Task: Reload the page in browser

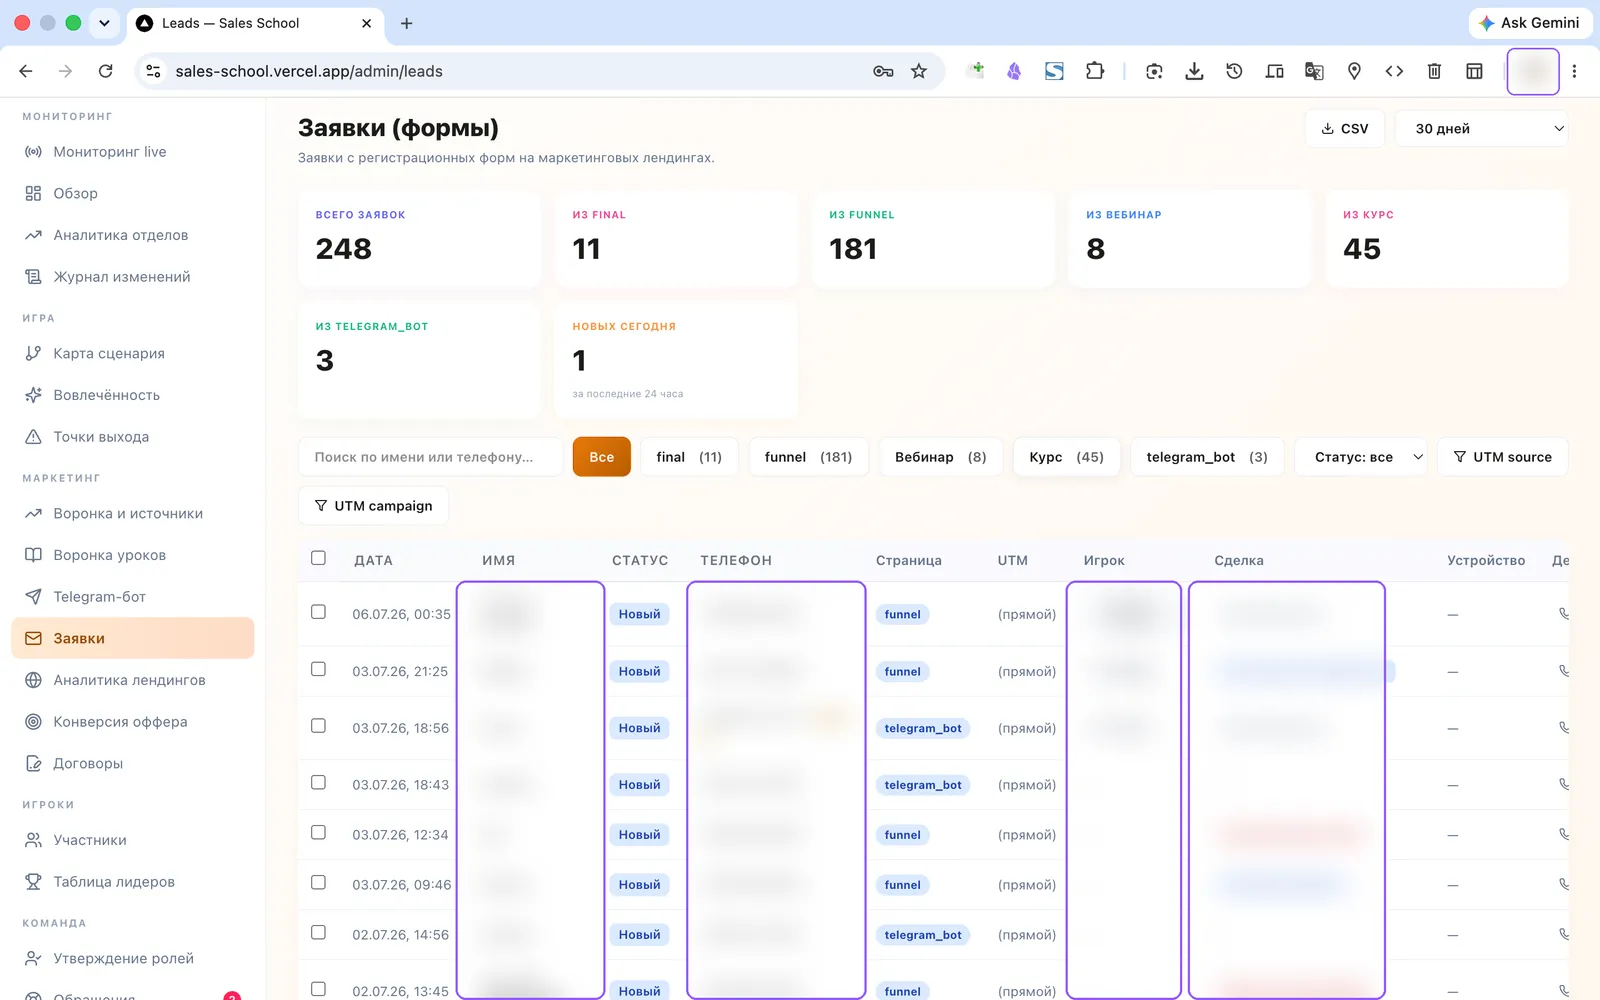Action: click(105, 71)
